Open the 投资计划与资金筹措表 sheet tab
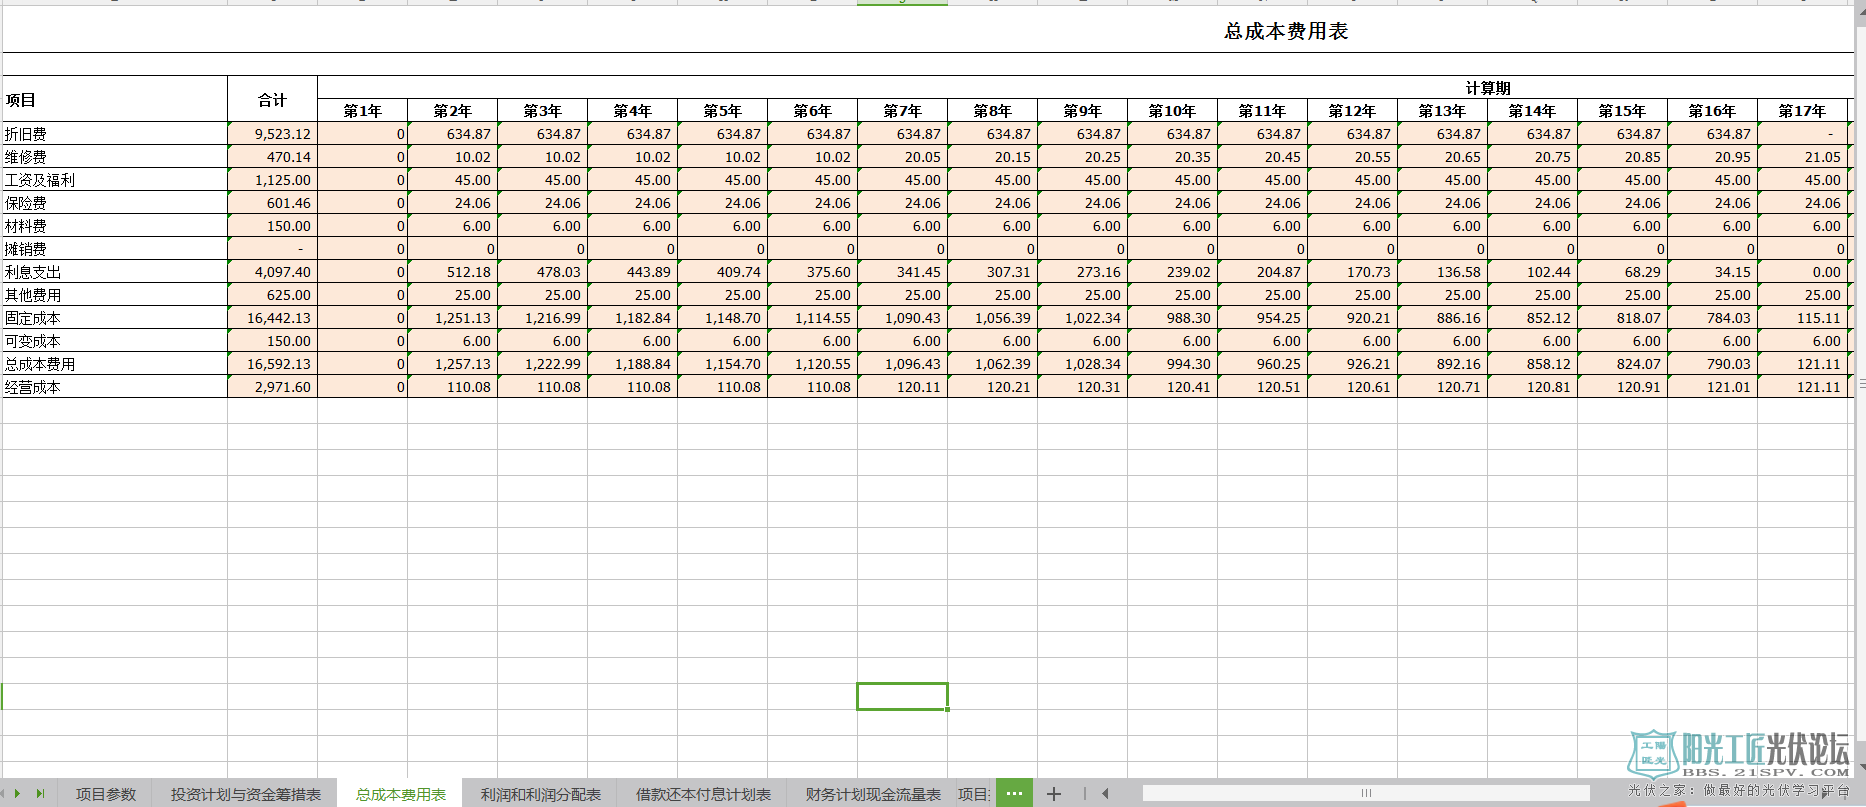Image resolution: width=1866 pixels, height=807 pixels. pyautogui.click(x=245, y=795)
